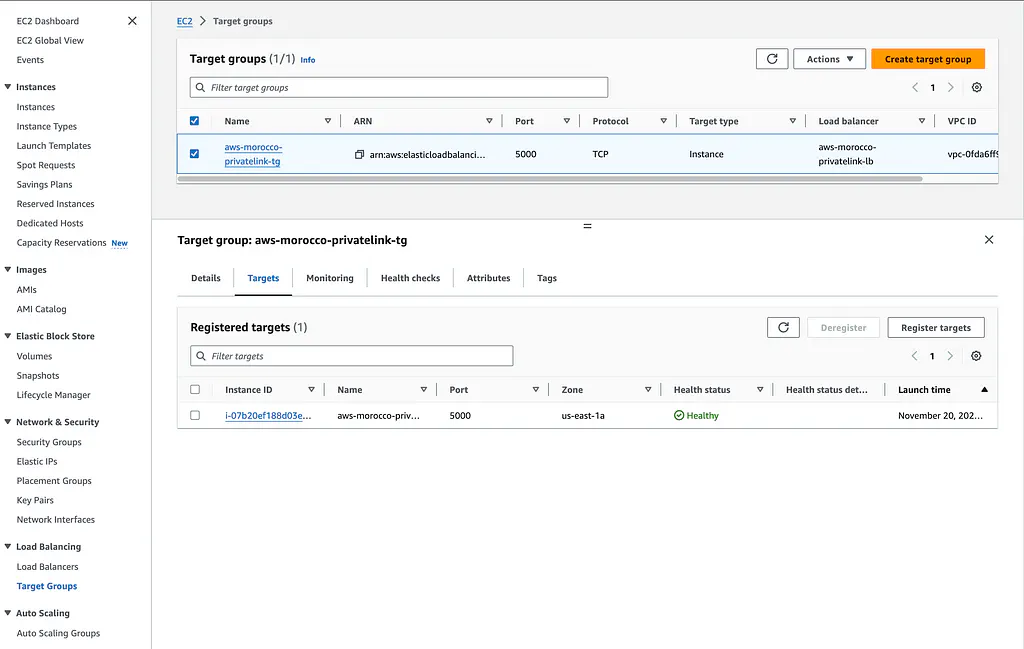The image size is (1024, 649).
Task: Go to EC2 breadcrumb link
Action: click(x=185, y=21)
